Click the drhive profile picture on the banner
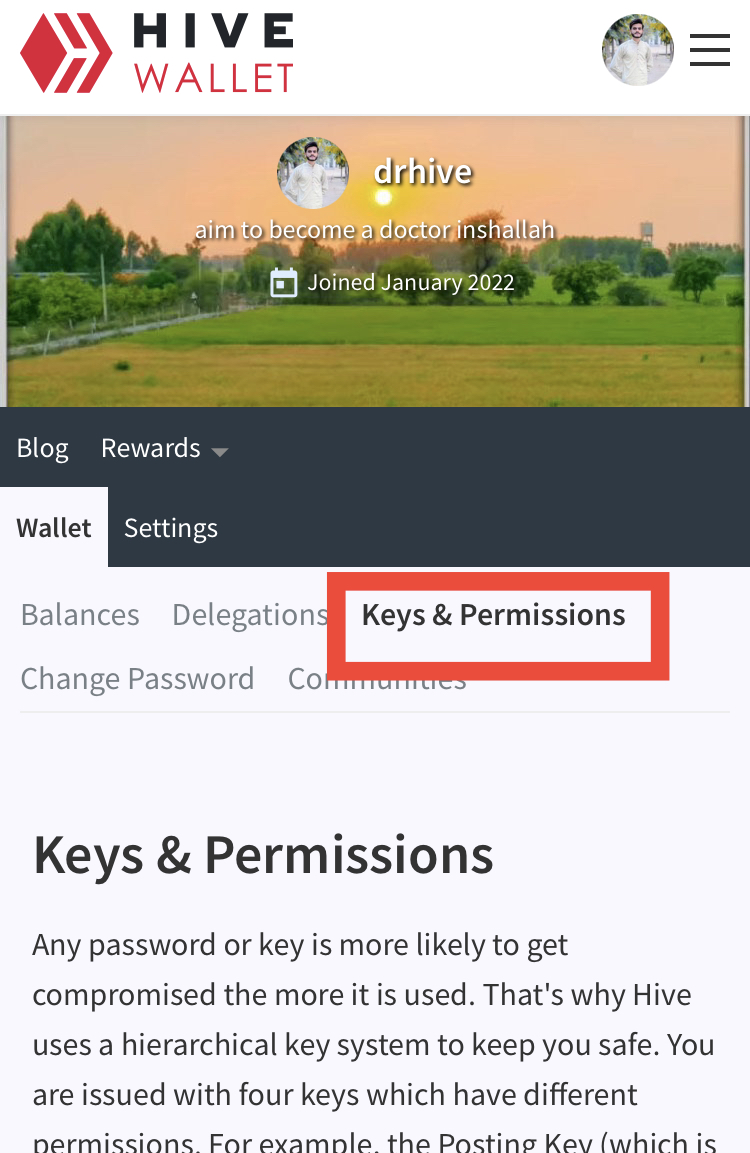750x1153 pixels. coord(312,173)
